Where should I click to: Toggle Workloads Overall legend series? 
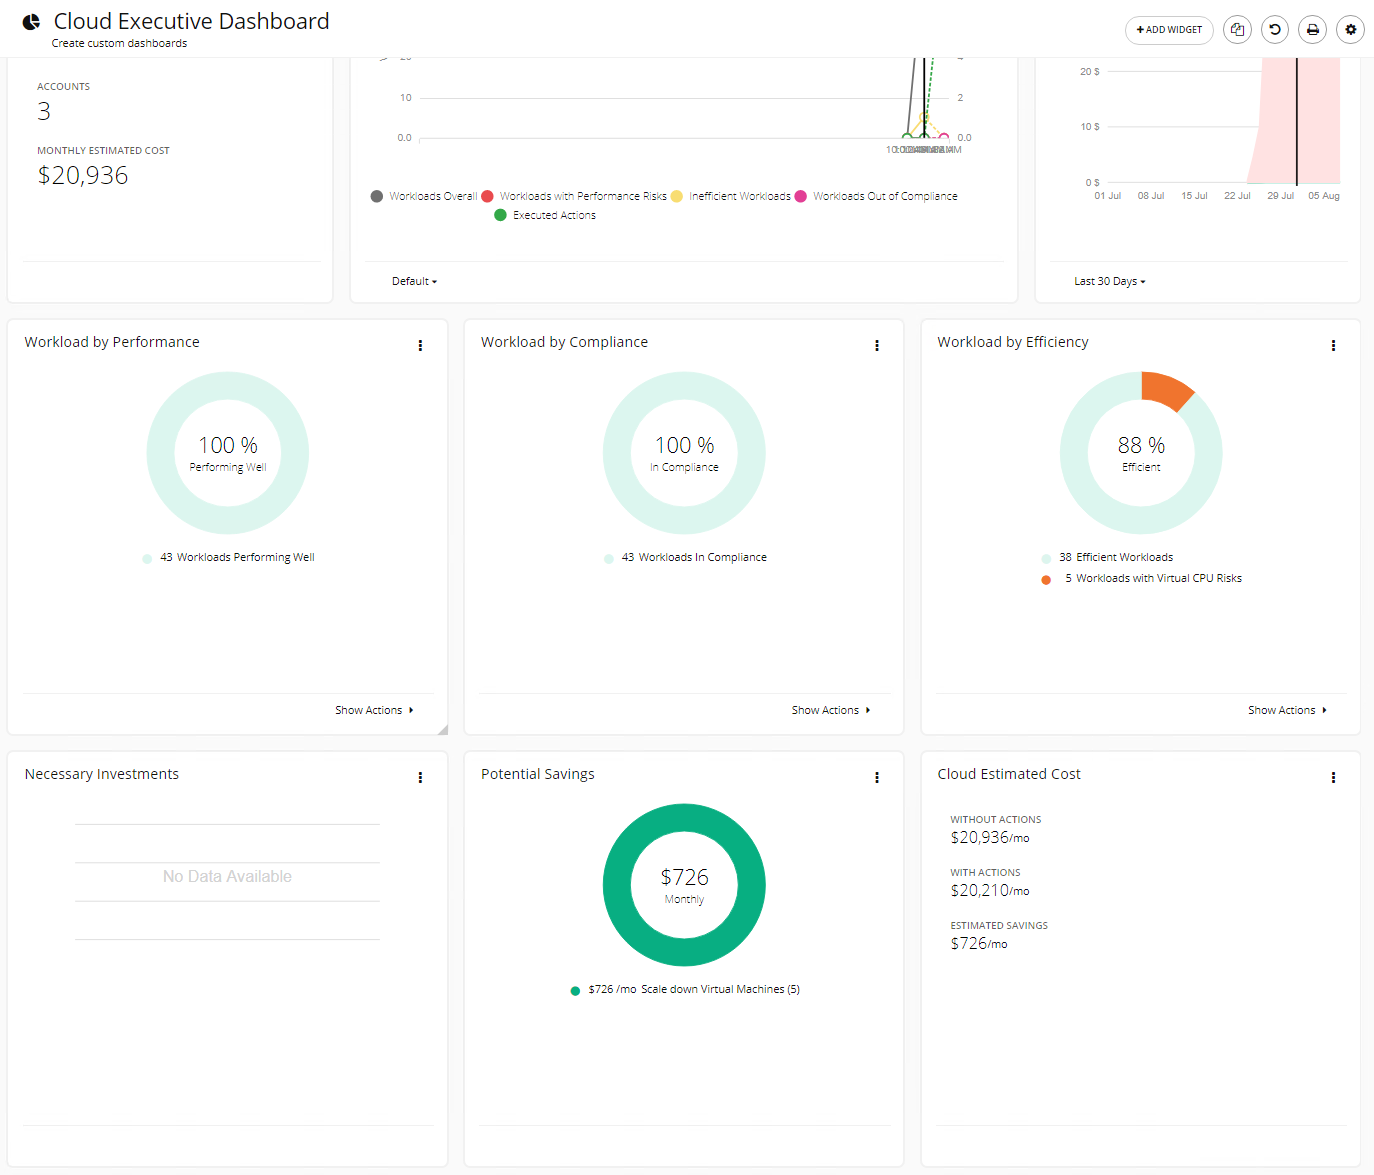(x=423, y=196)
